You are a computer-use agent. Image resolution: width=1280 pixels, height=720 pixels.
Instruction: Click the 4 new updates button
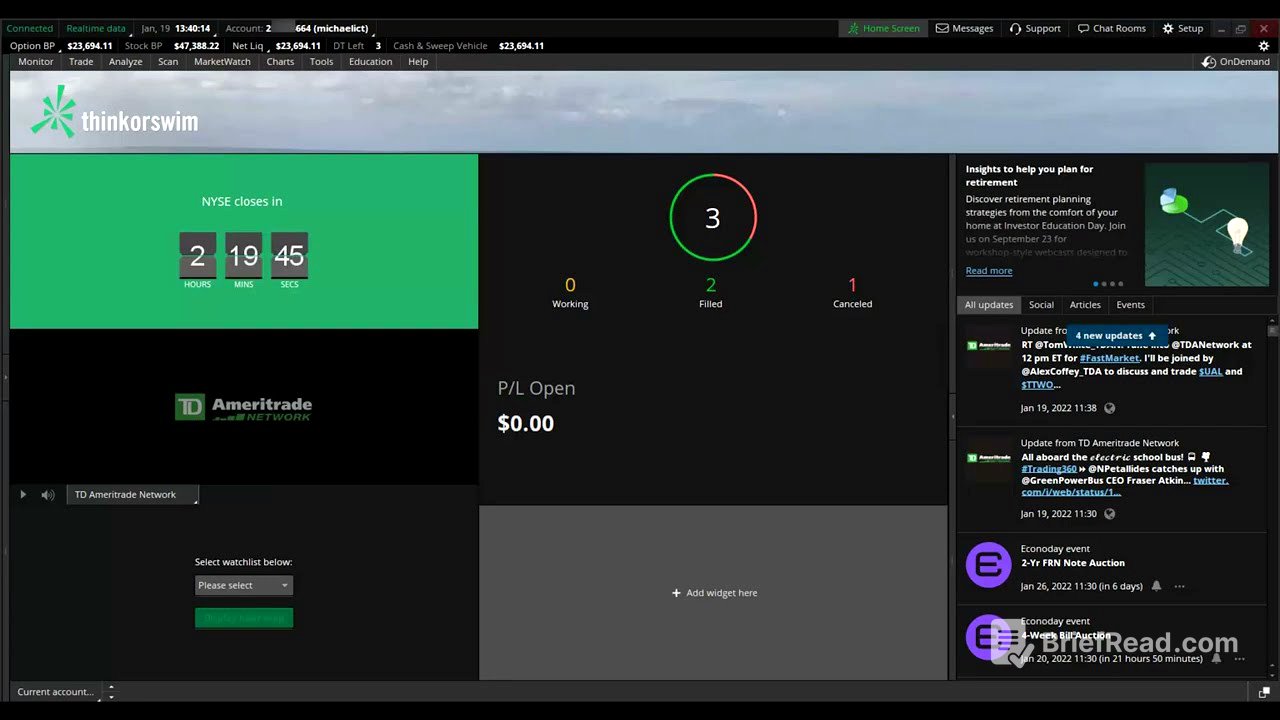tap(1116, 336)
